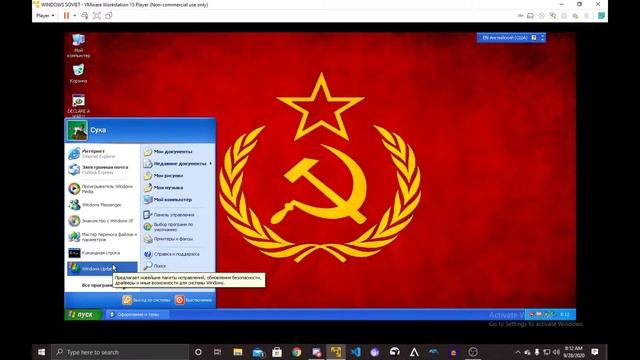Screen dimensions: 640x360
Task: Click the Type here to search box
Action: tap(120, 352)
